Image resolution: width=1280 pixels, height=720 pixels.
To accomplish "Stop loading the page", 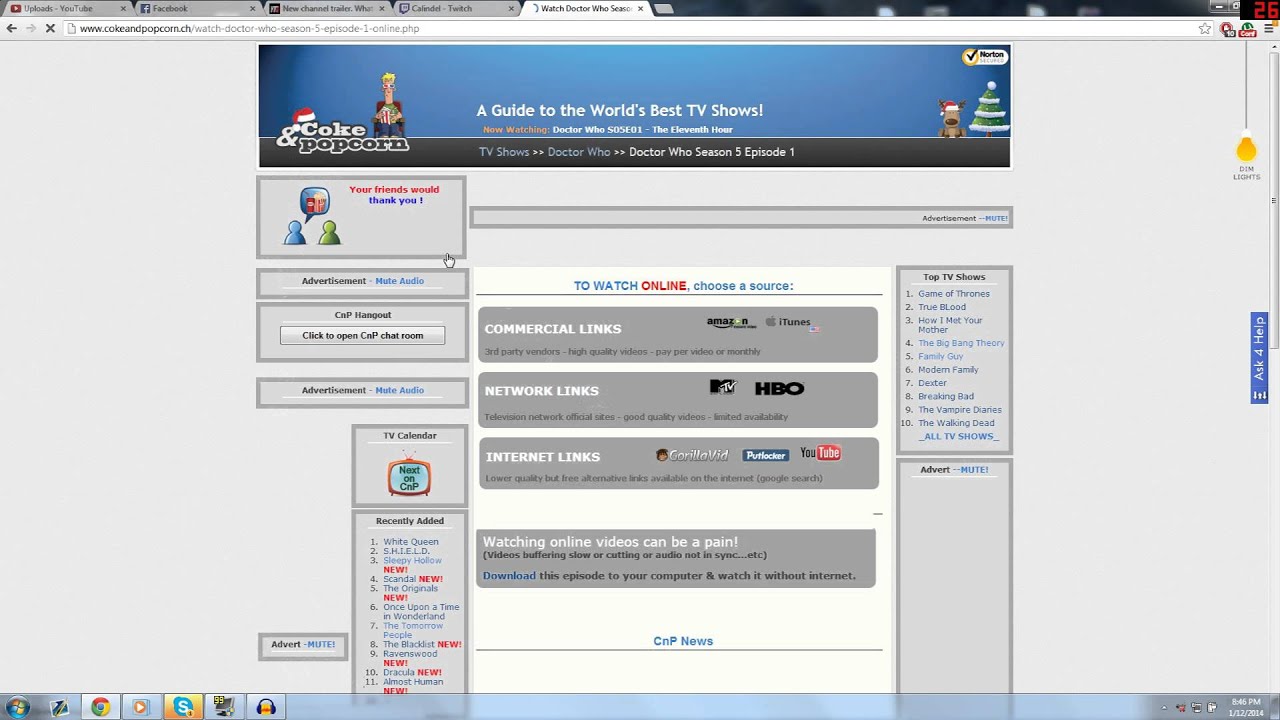I will click(x=49, y=28).
